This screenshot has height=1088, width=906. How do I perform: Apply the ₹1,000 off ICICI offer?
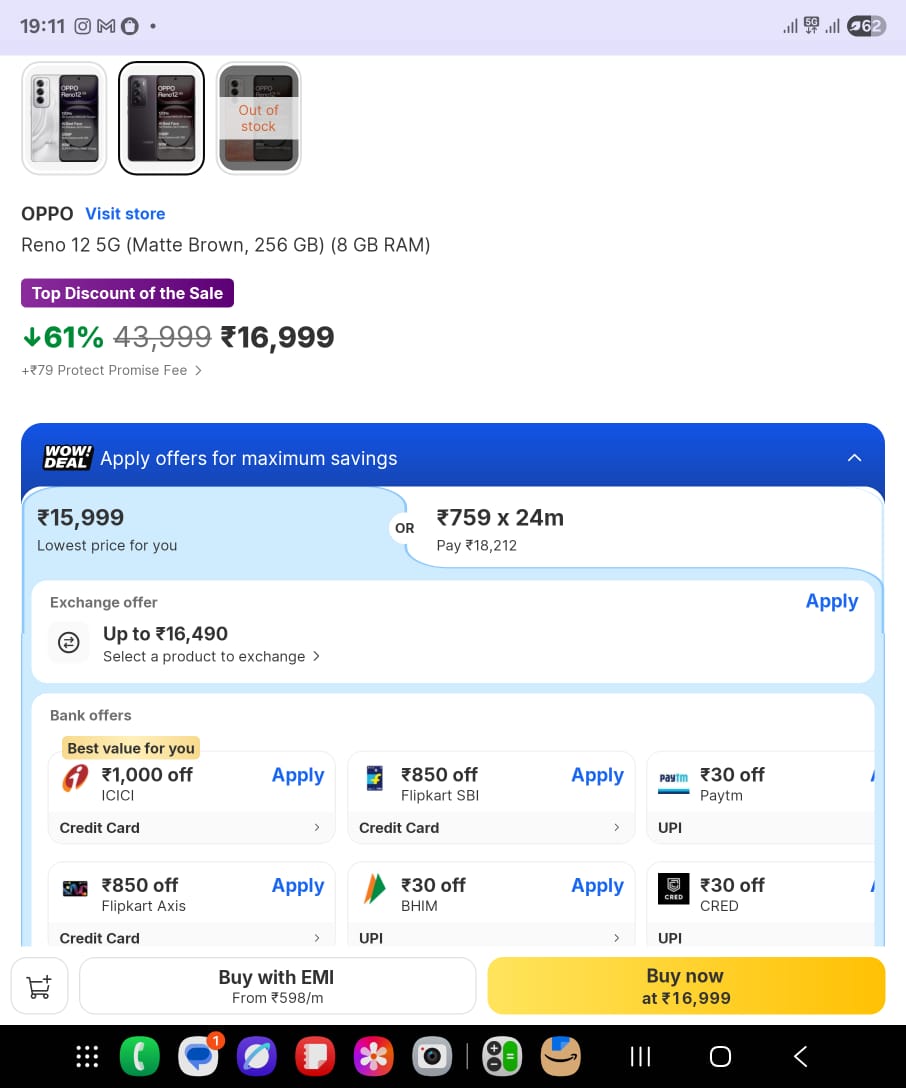(x=298, y=775)
